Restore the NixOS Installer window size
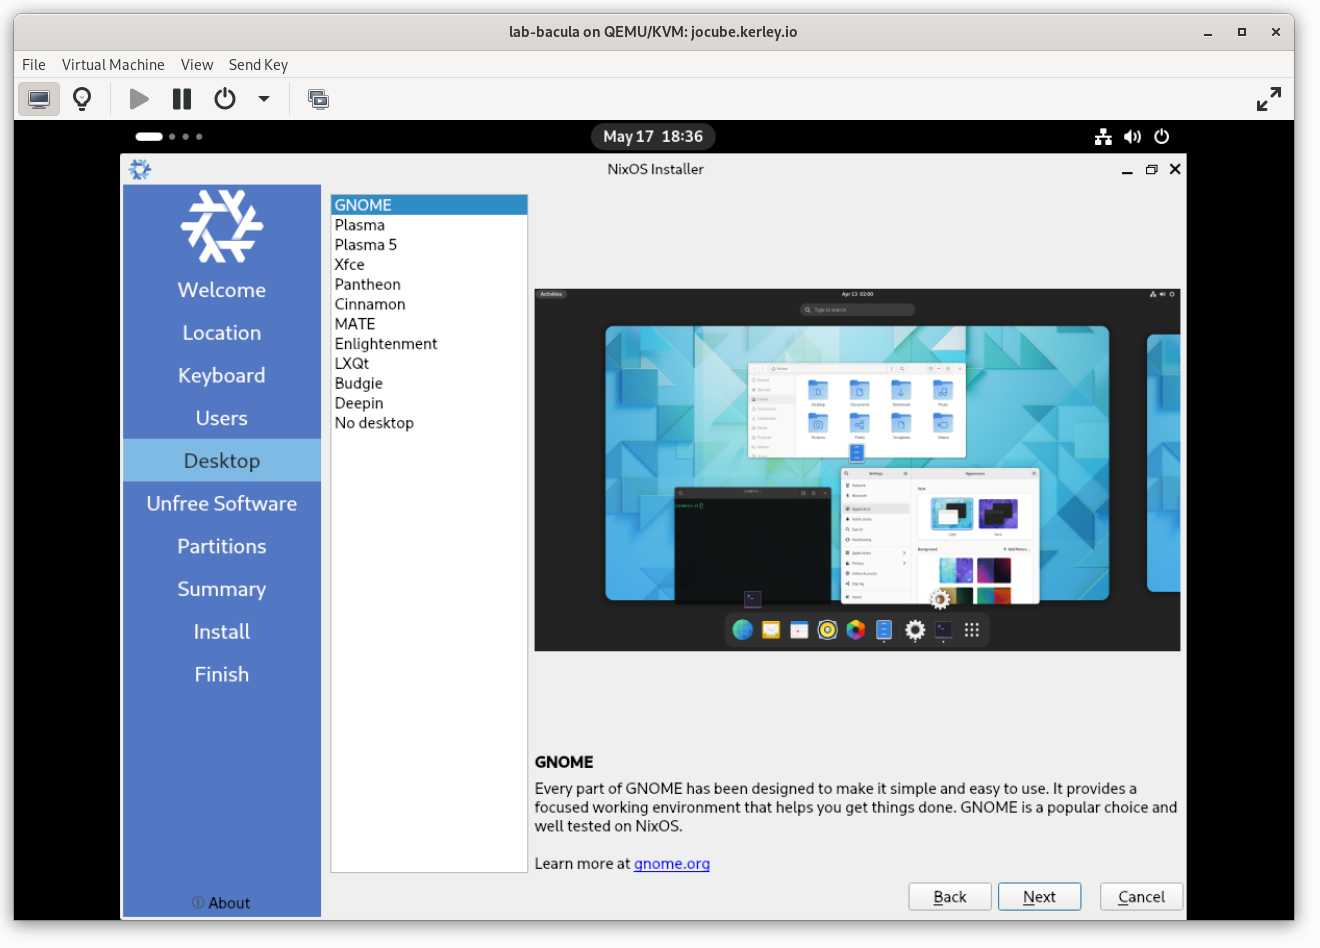This screenshot has height=948, width=1320. click(x=1151, y=170)
